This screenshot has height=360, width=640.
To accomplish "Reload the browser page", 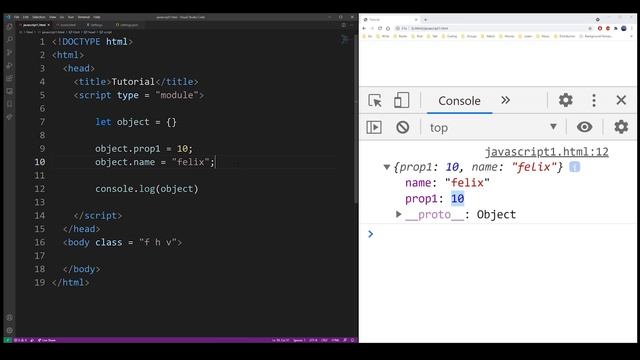I will tap(380, 28).
